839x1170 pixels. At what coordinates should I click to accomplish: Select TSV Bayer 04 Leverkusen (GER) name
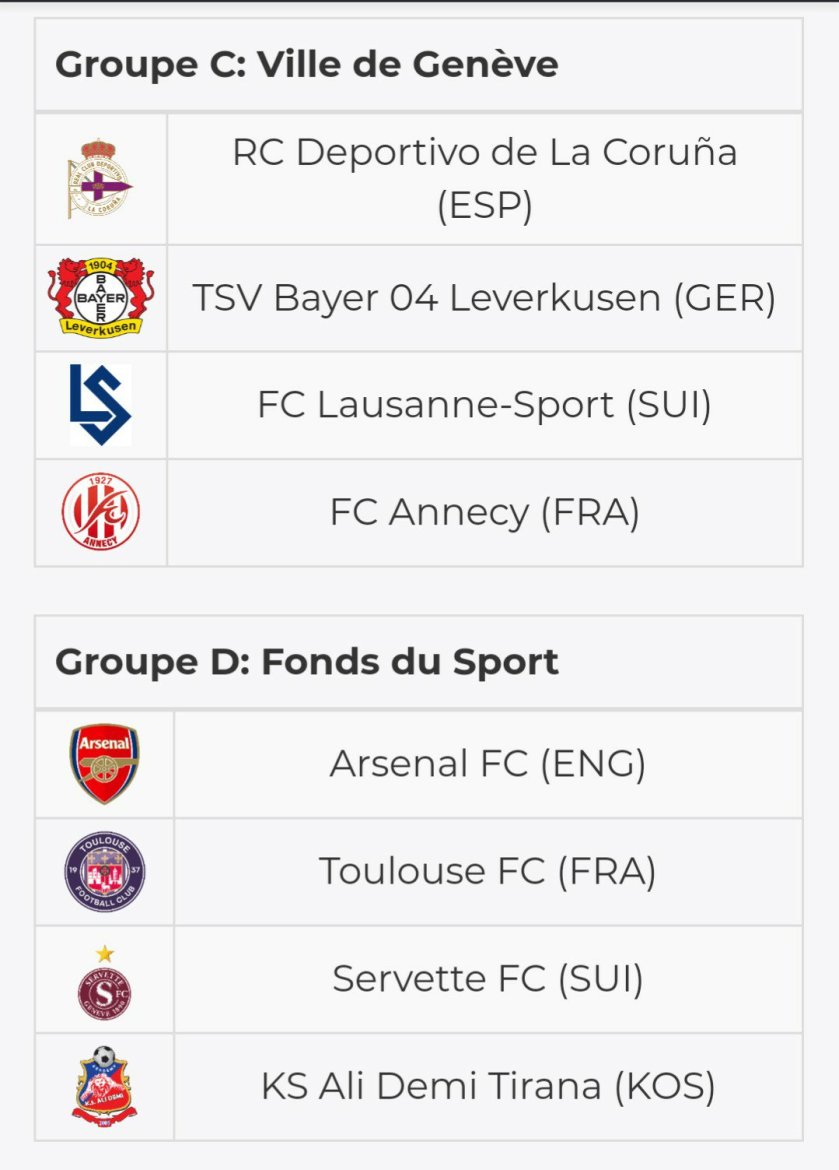click(484, 298)
